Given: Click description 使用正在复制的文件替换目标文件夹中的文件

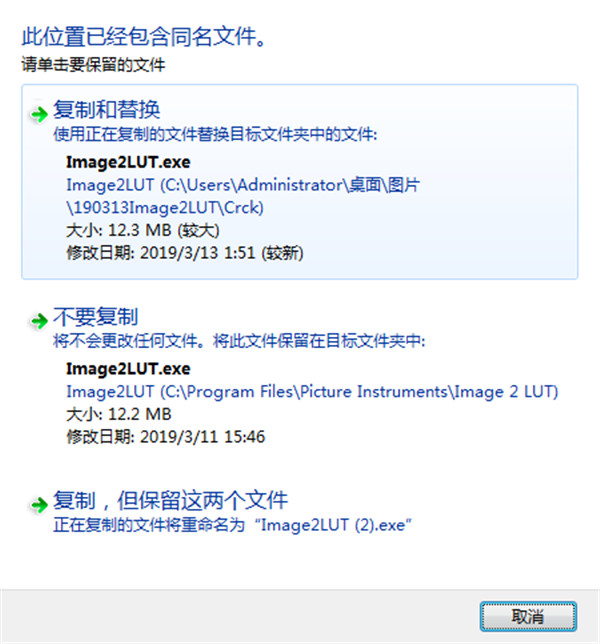Looking at the screenshot, I should pyautogui.click(x=215, y=134).
